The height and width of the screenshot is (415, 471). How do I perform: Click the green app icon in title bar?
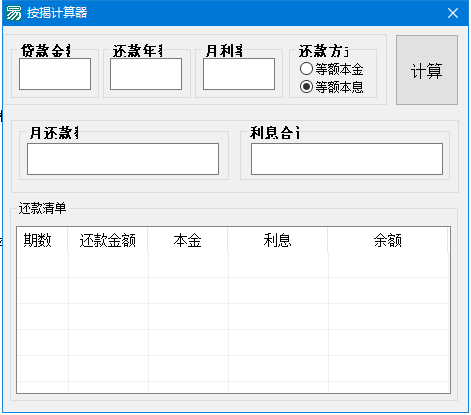(14, 13)
